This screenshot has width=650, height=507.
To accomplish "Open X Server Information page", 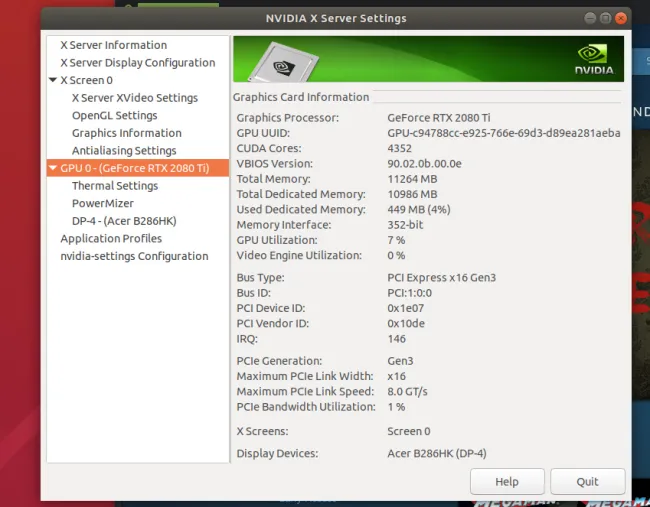I will [113, 45].
